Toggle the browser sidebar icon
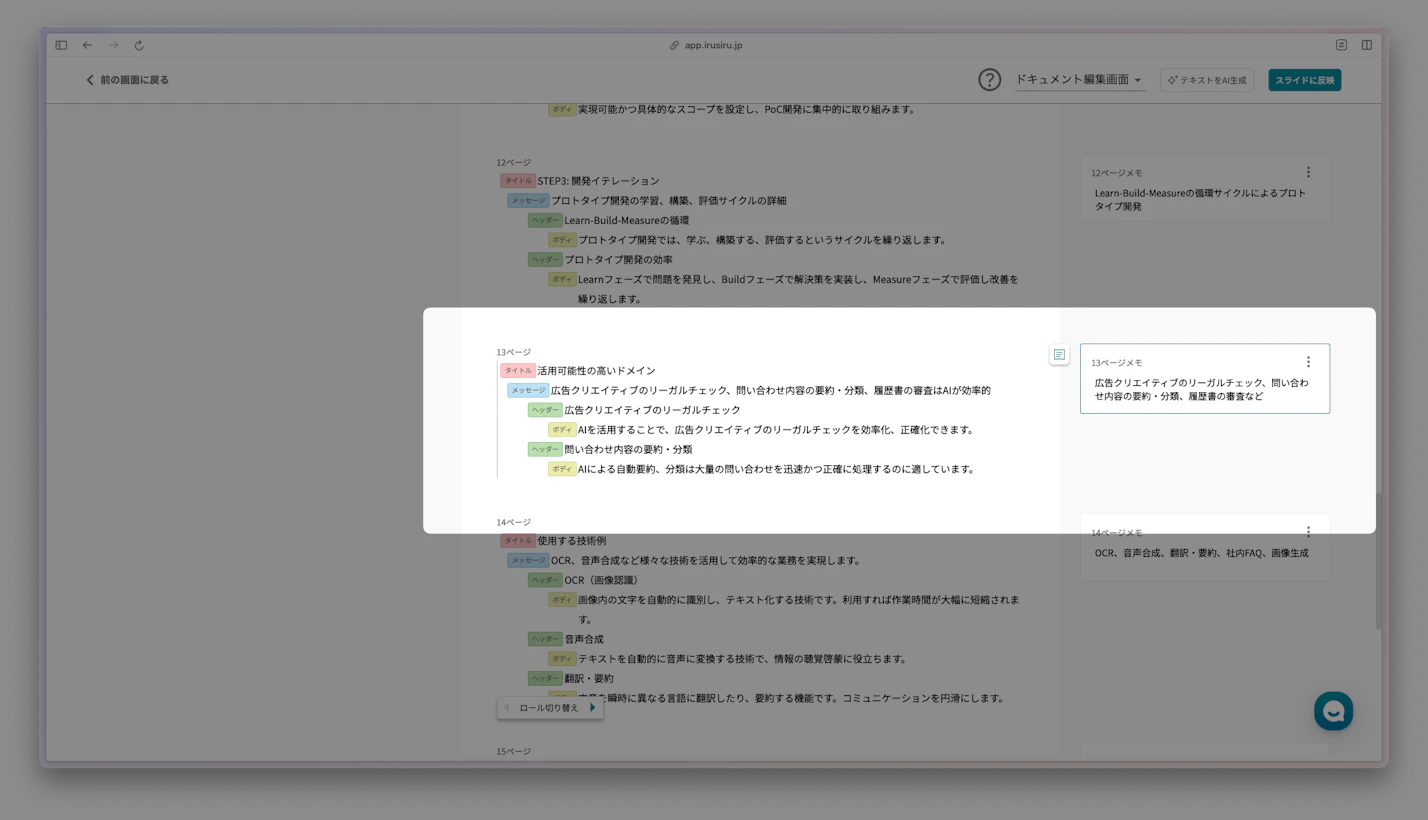This screenshot has height=820, width=1428. (61, 45)
